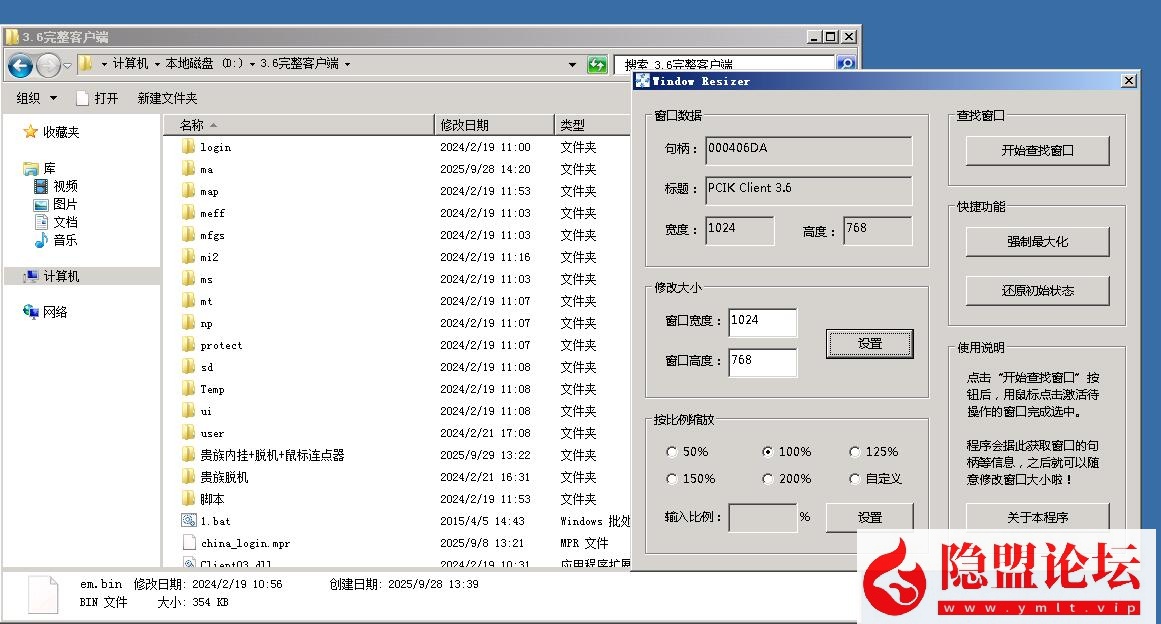Choose the 125% scale radio option
Image resolution: width=1161 pixels, height=624 pixels.
pos(854,452)
